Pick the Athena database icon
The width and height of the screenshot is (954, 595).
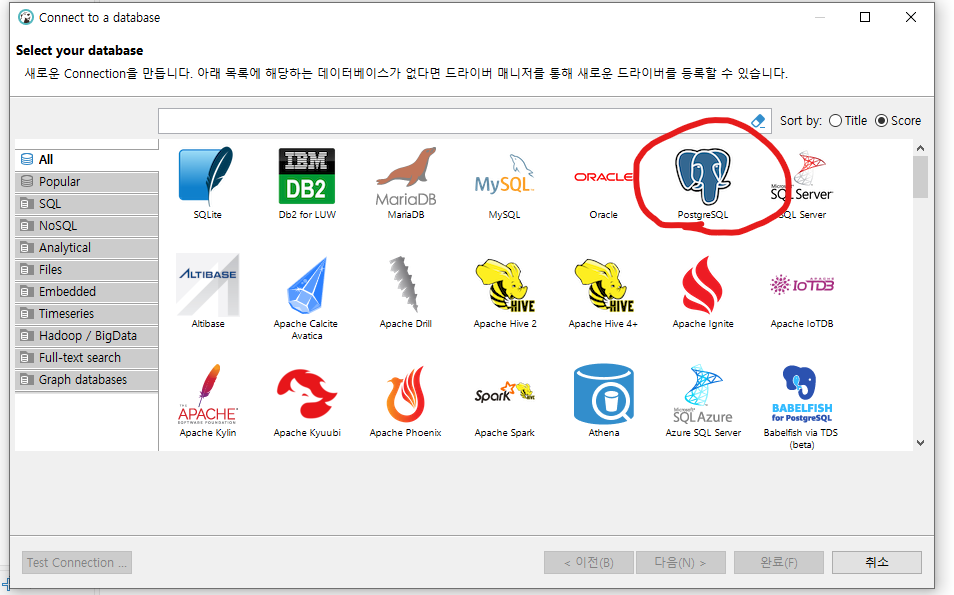[x=603, y=395]
